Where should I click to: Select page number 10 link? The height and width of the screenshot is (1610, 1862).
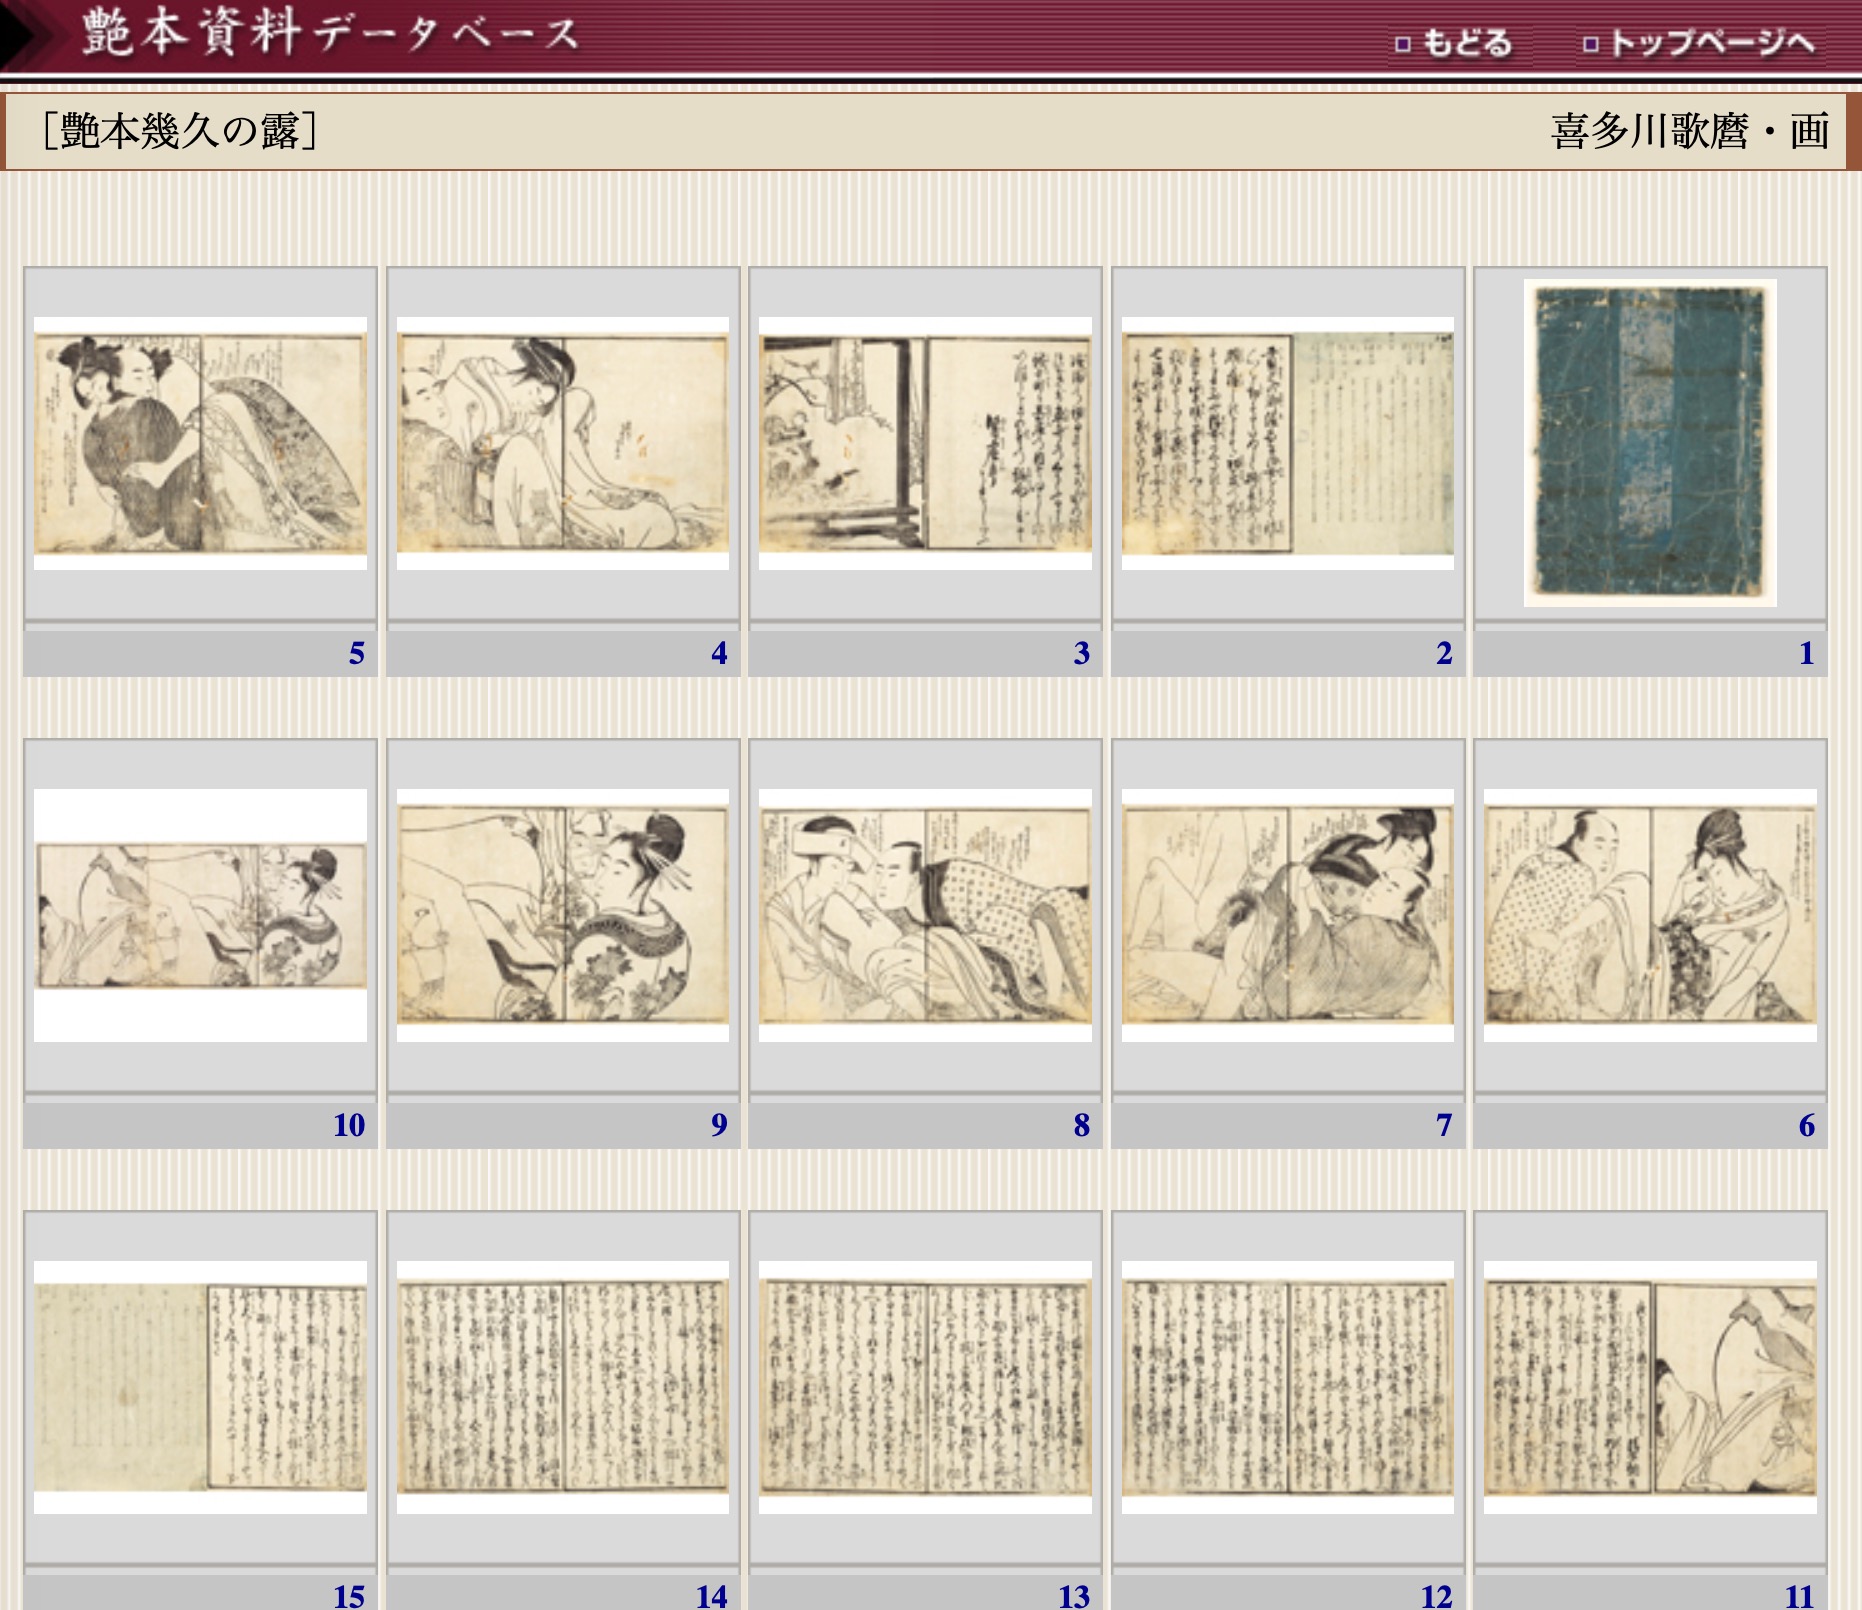click(349, 1125)
